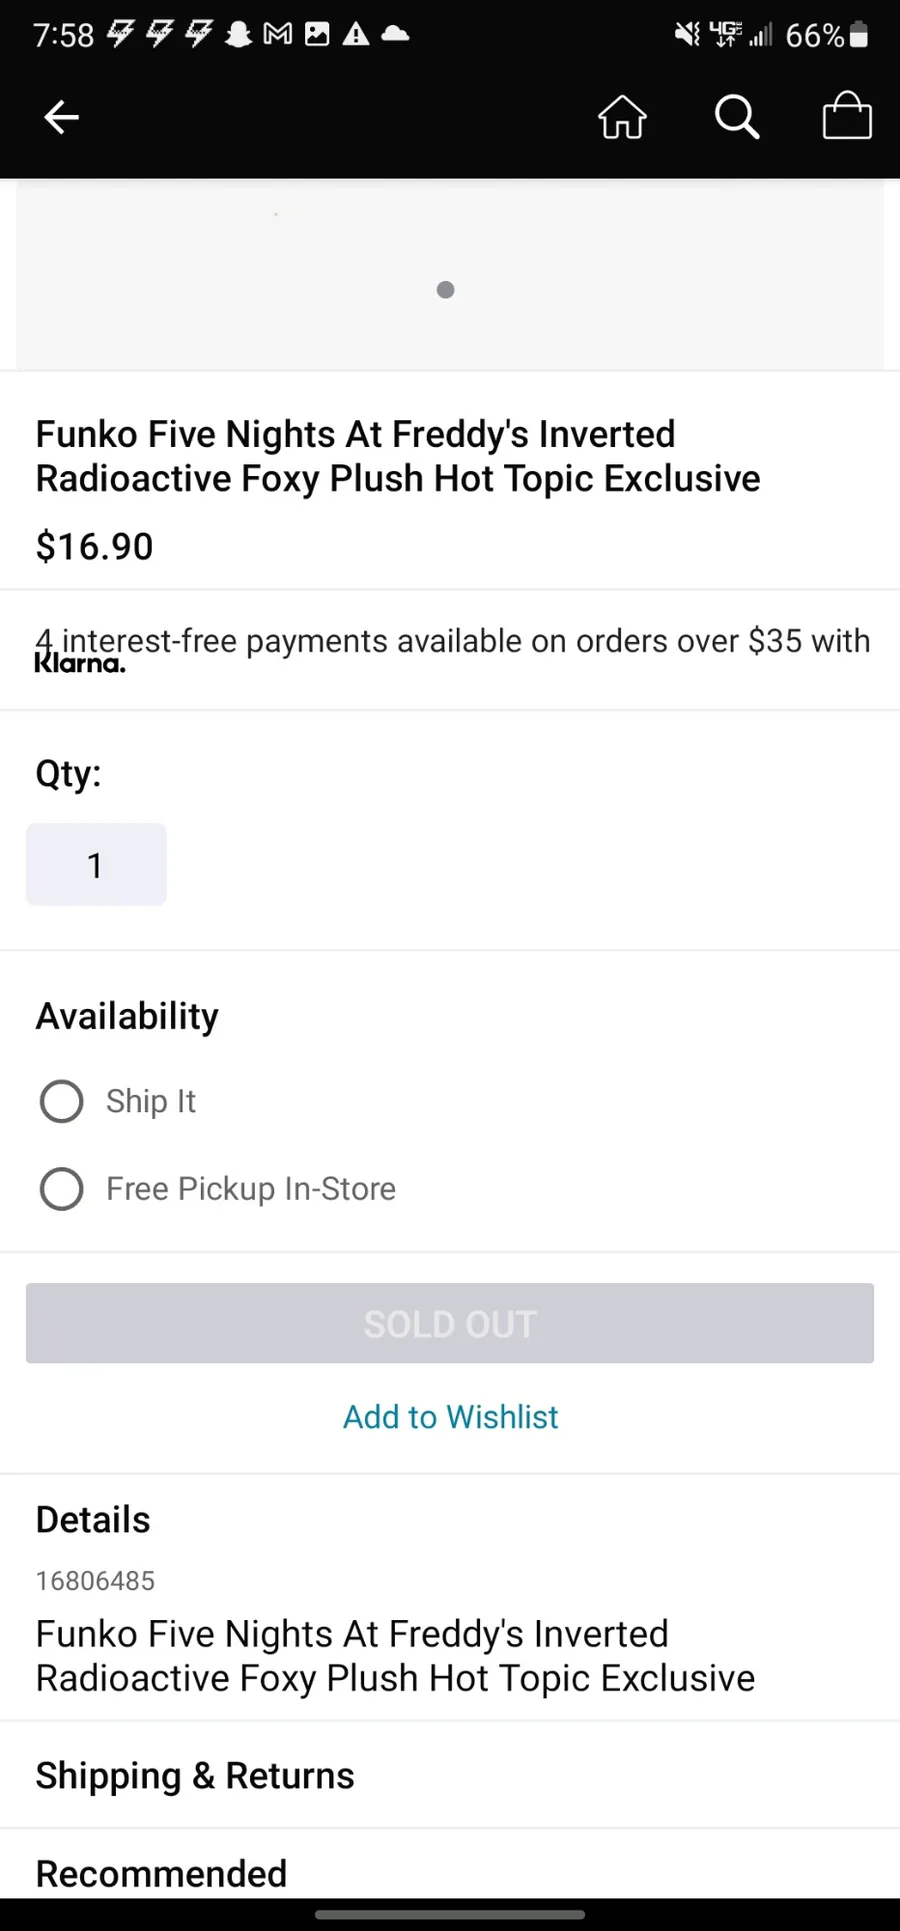
Task: Tap the product image carousel dot
Action: click(x=446, y=290)
